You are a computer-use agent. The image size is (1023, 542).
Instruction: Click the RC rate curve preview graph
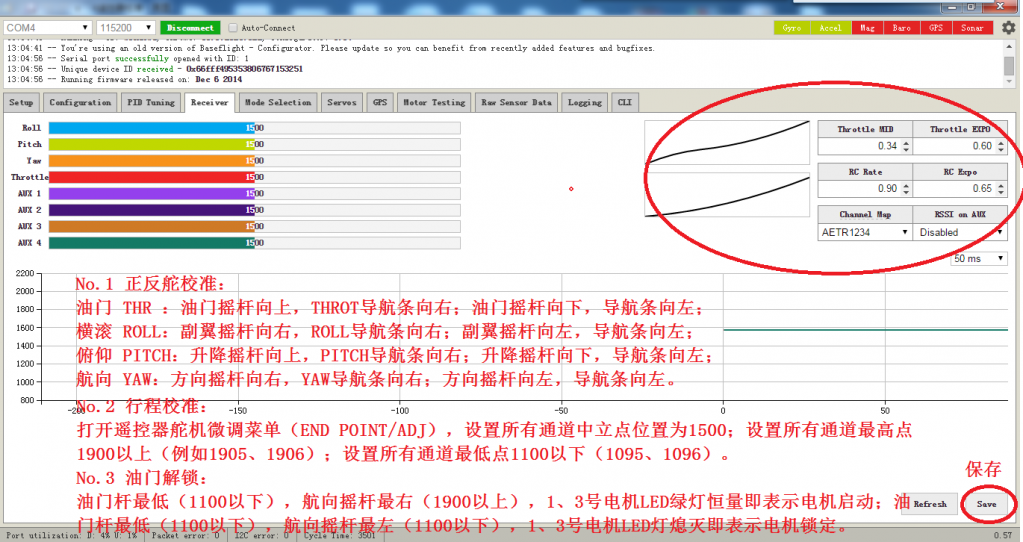[x=727, y=195]
